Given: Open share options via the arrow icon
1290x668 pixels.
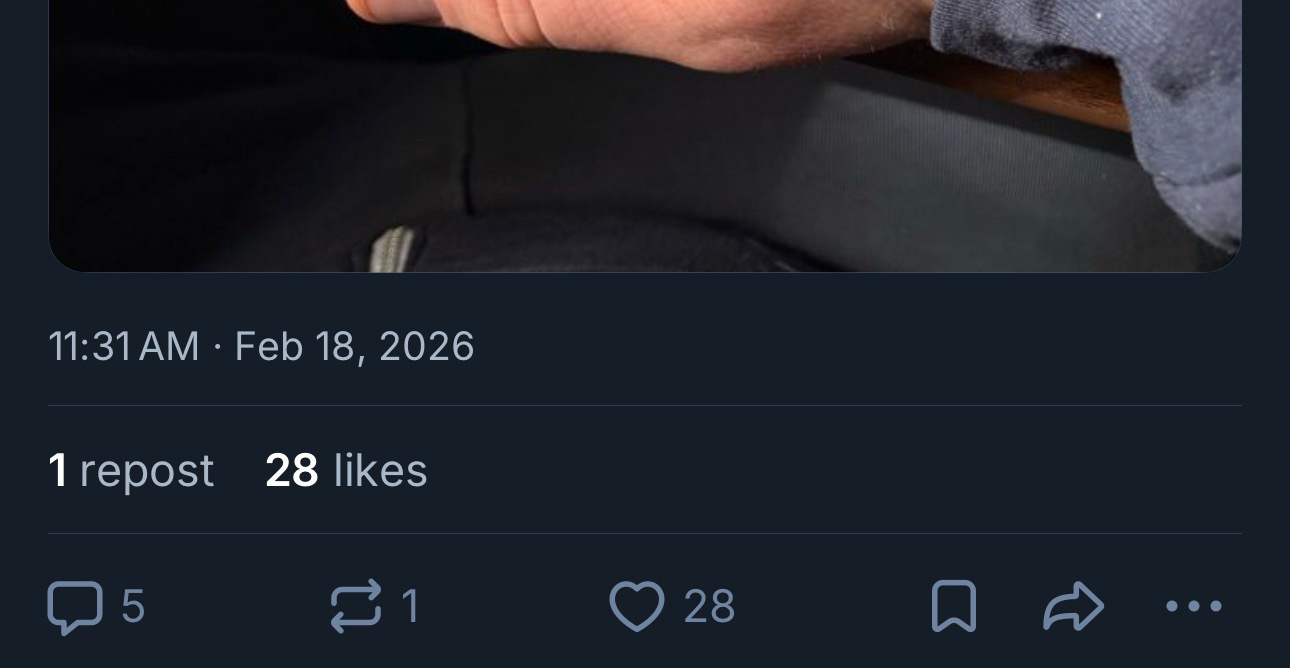Looking at the screenshot, I should 1073,607.
